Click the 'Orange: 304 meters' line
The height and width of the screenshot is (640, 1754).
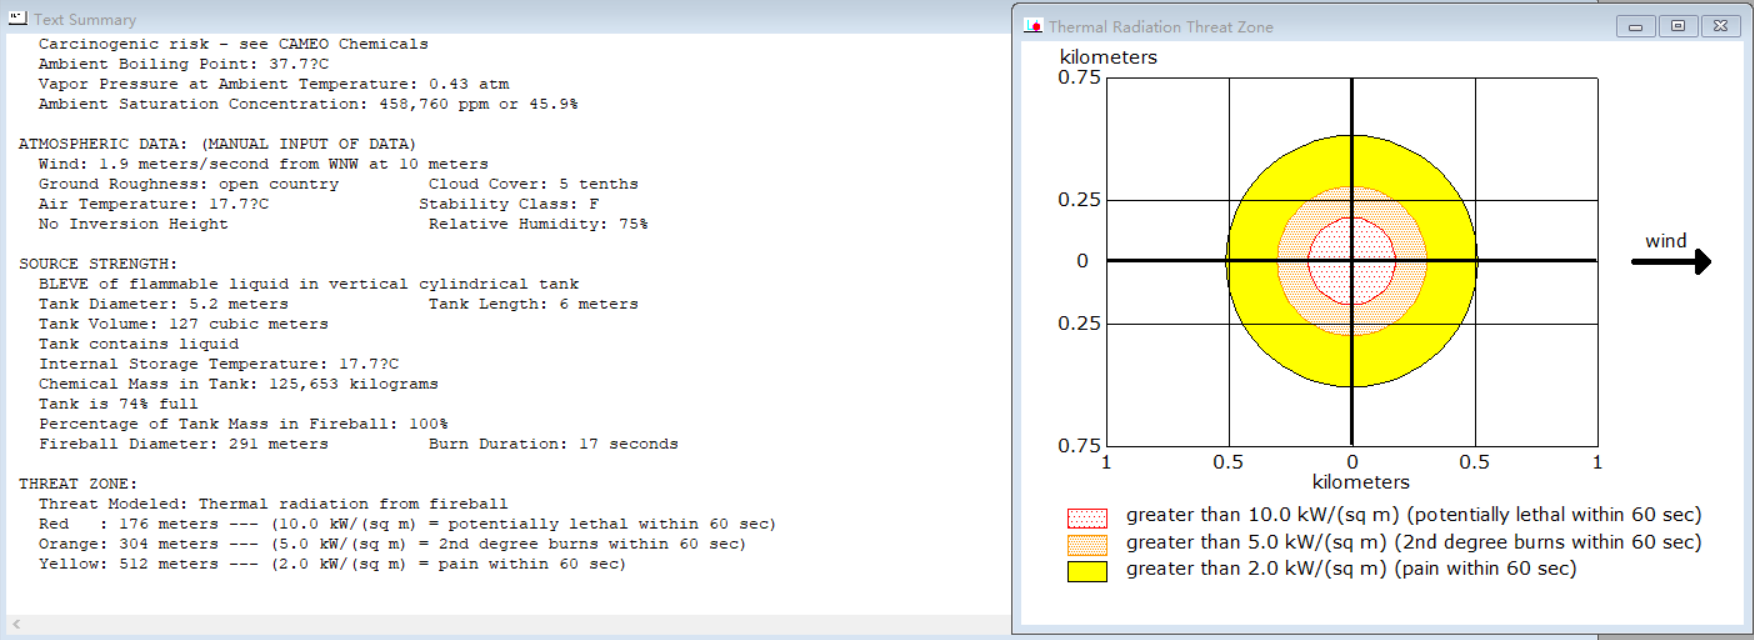392,544
